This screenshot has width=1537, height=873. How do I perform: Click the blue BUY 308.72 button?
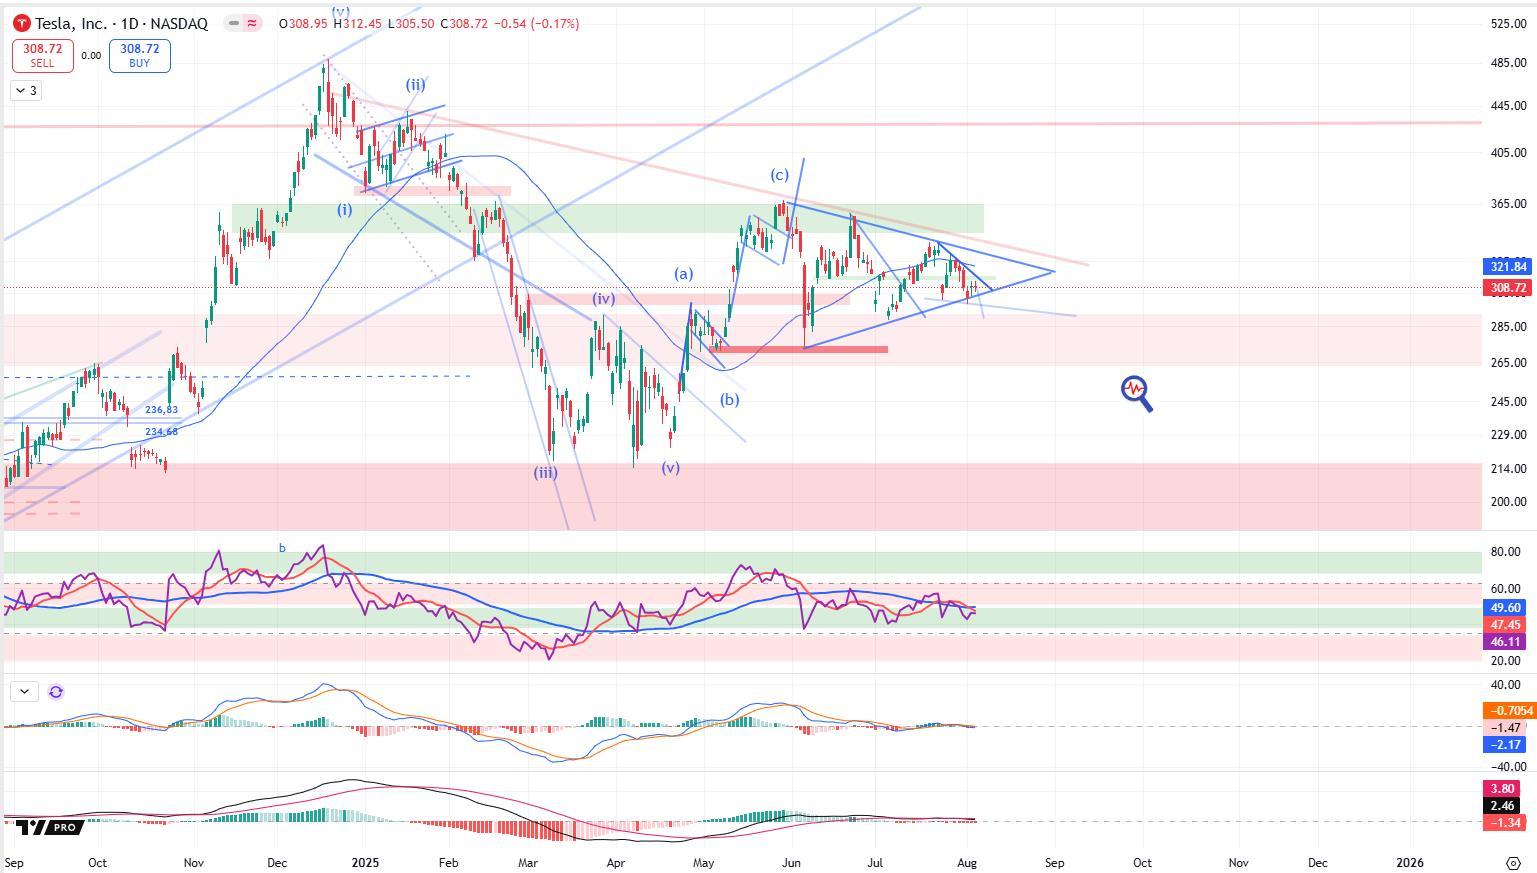pyautogui.click(x=140, y=55)
